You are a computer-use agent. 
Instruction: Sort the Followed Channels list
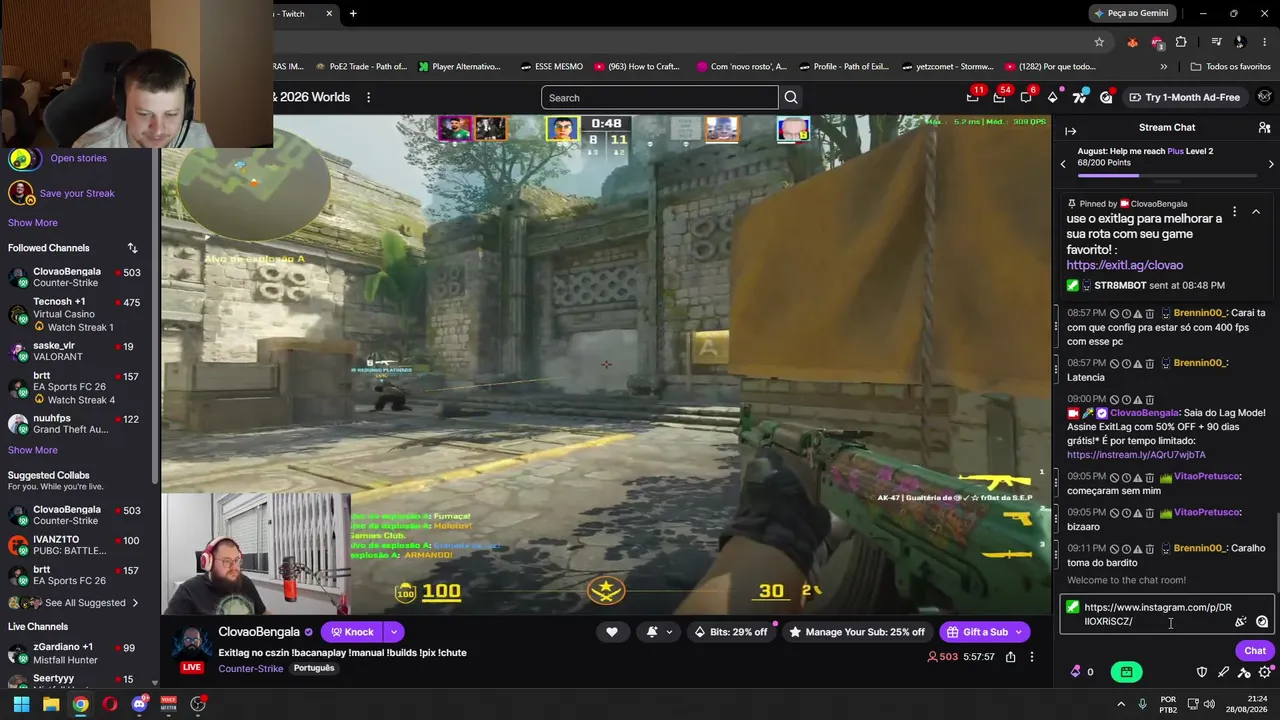[x=132, y=248]
